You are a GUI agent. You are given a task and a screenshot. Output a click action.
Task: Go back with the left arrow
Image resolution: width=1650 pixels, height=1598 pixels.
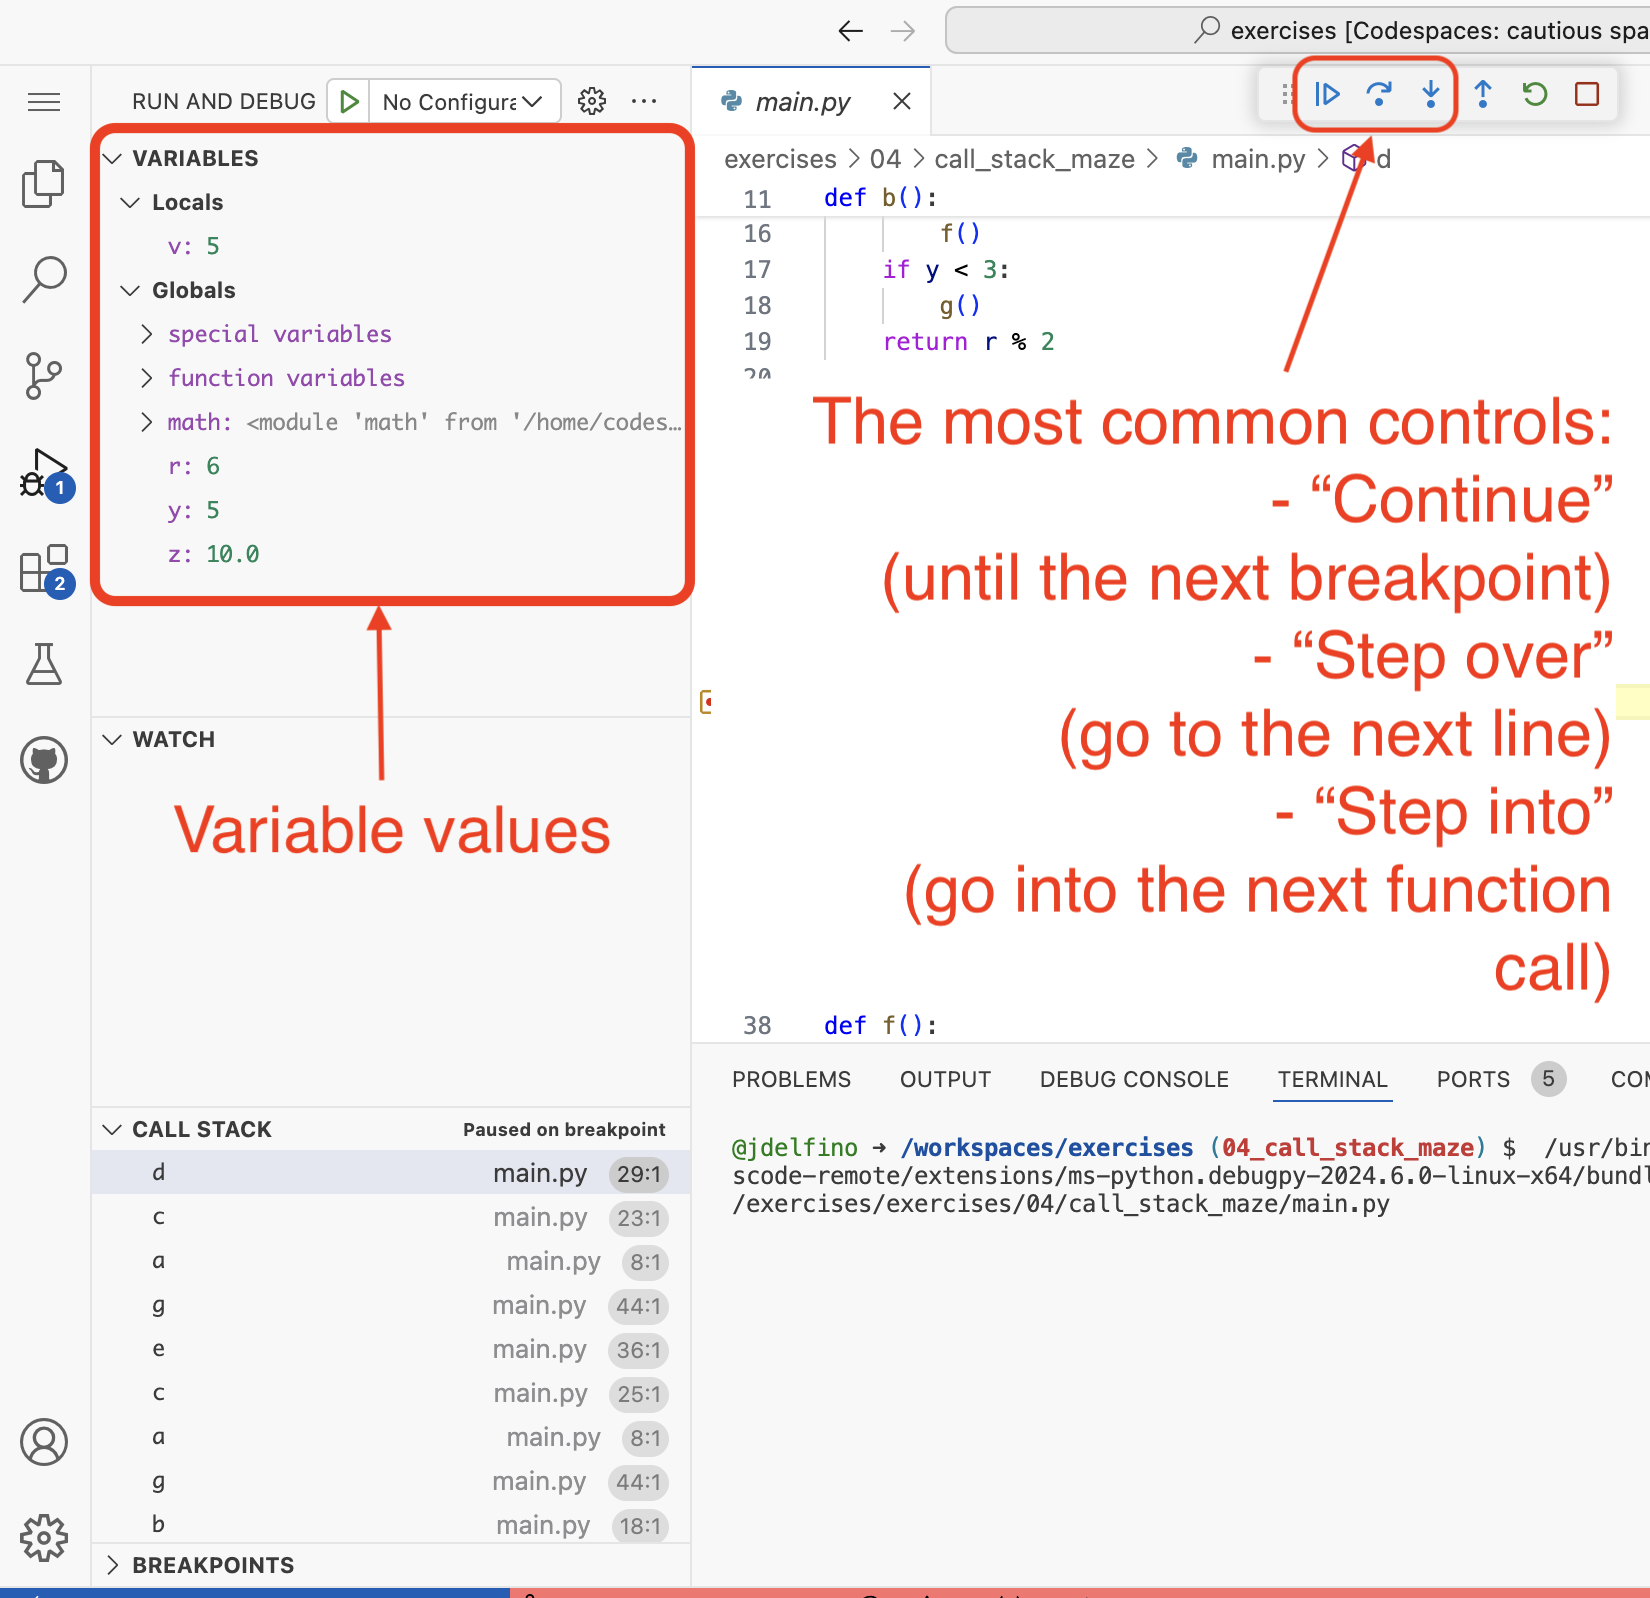pyautogui.click(x=850, y=31)
